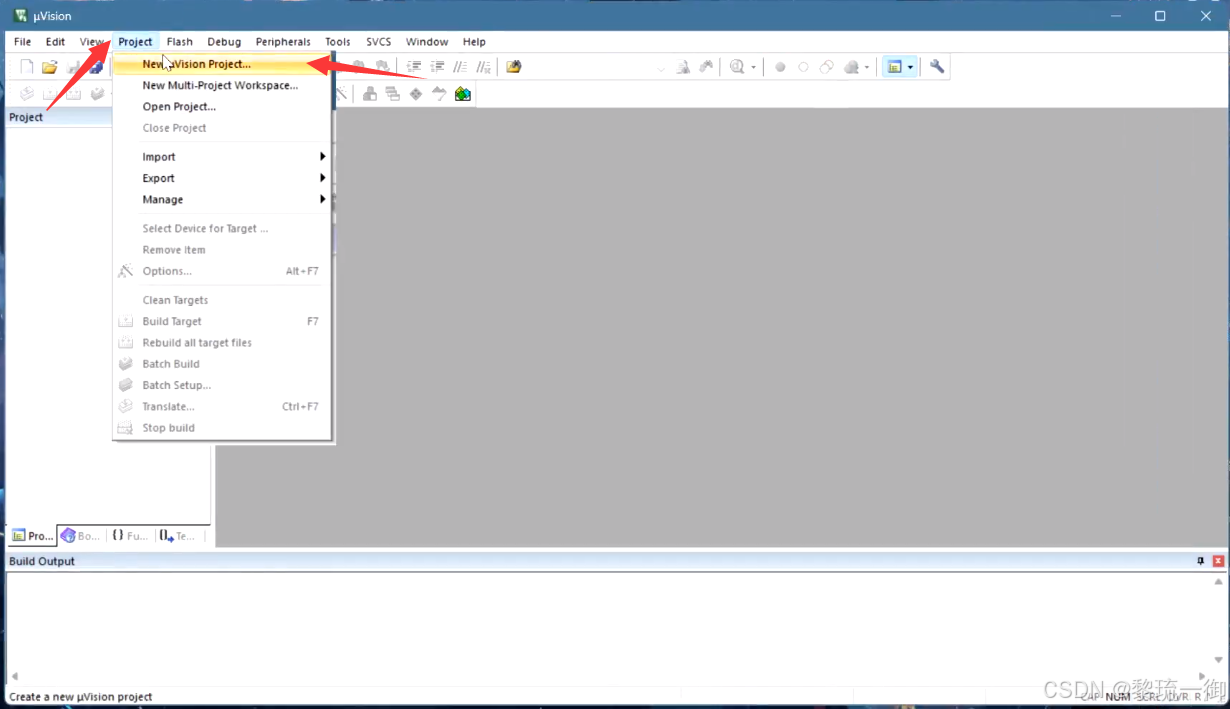1230x709 pixels.
Task: Switch to the Bo... books tab
Action: (x=81, y=536)
